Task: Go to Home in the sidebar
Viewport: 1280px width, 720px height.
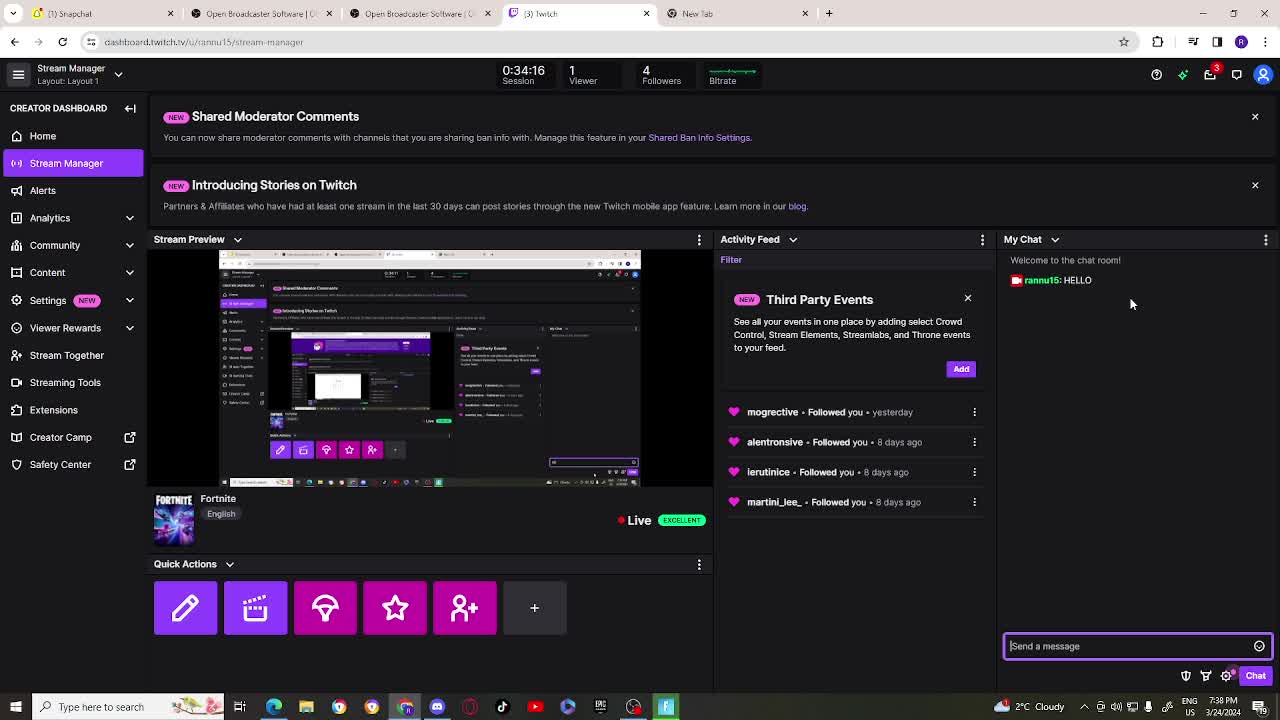Action: (73, 136)
